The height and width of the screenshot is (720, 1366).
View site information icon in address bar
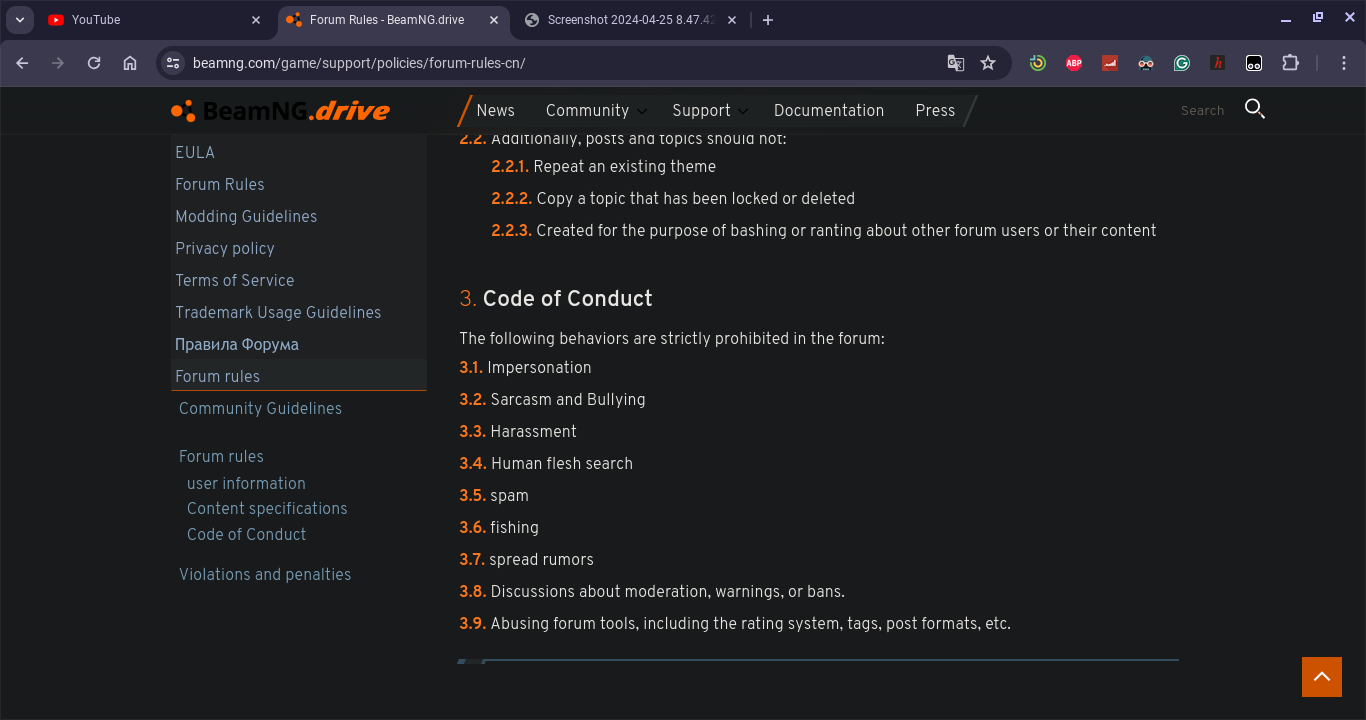tap(173, 63)
